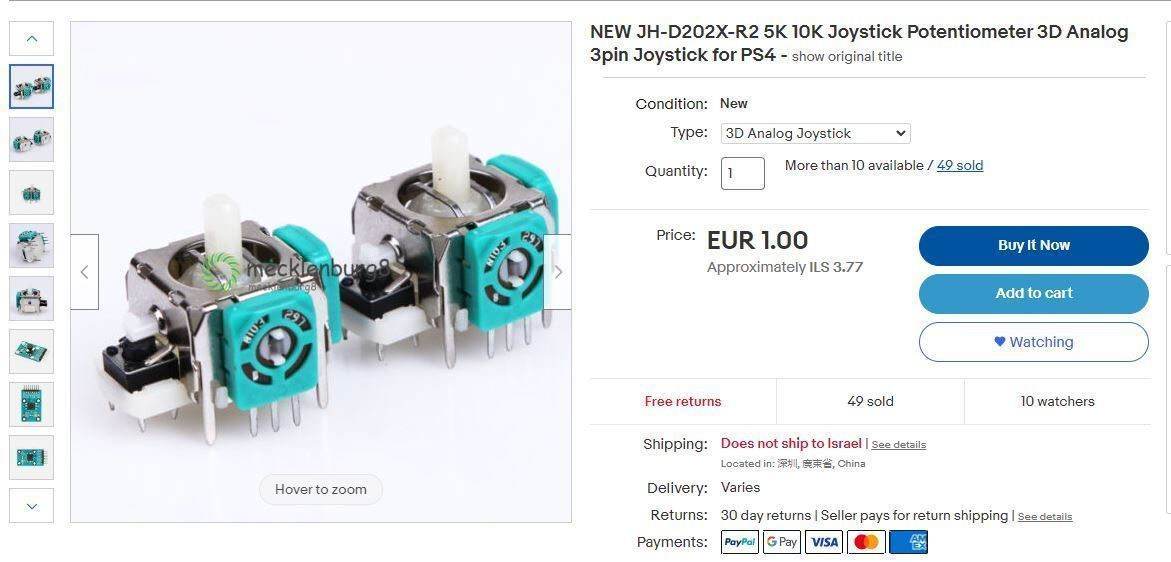
Task: Open the See details link for returns
Action: [x=1045, y=516]
